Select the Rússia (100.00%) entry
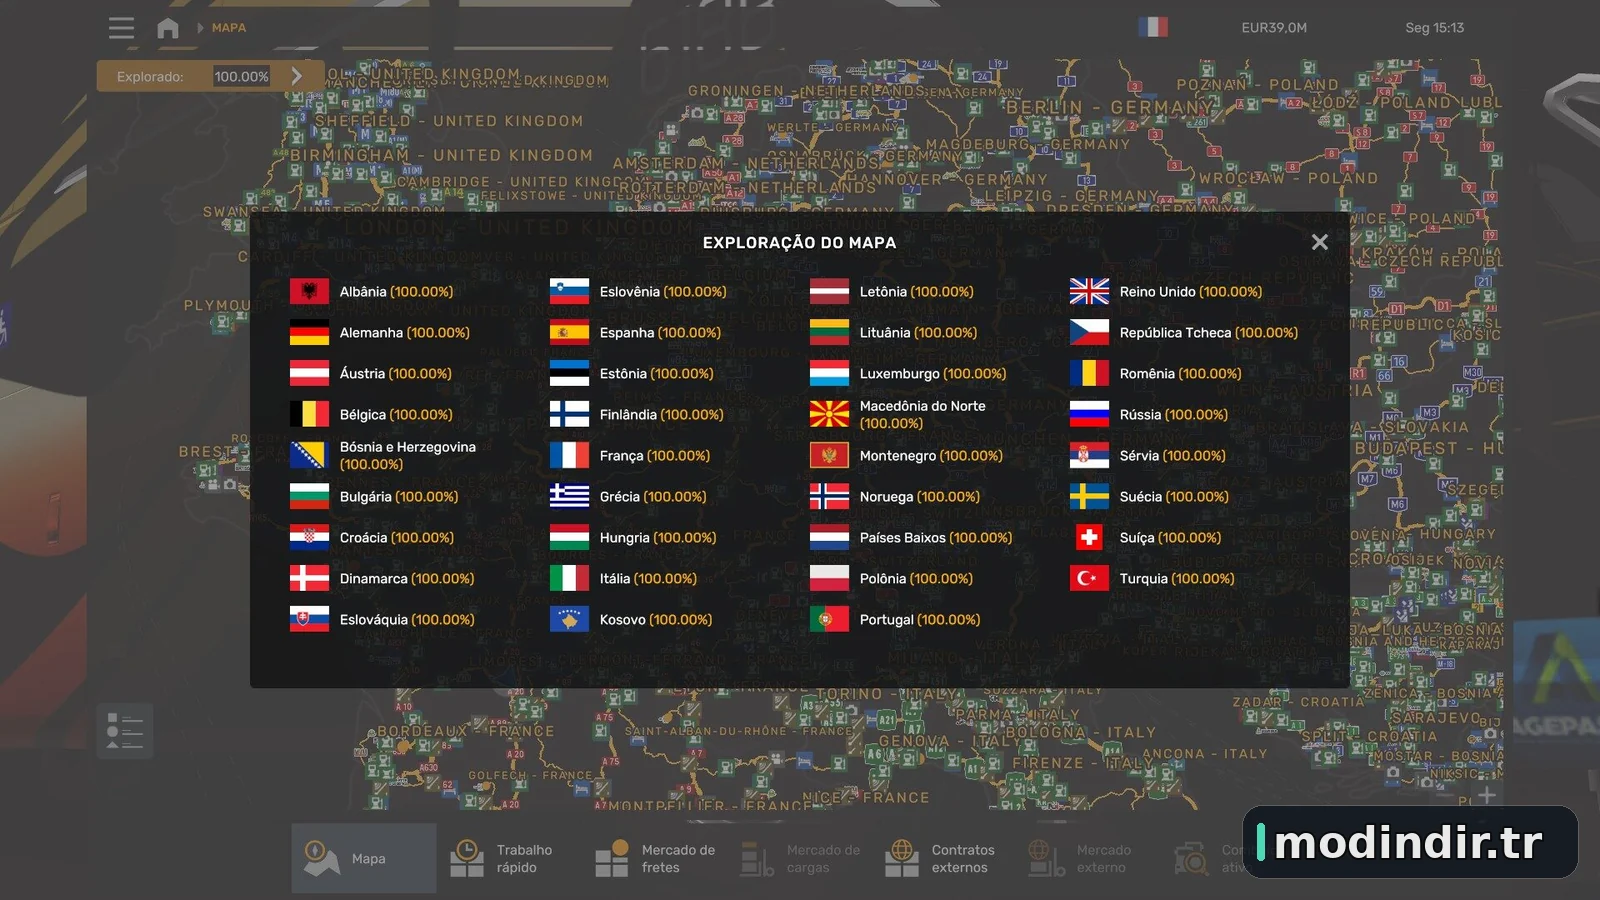This screenshot has height=900, width=1600. click(x=1149, y=414)
